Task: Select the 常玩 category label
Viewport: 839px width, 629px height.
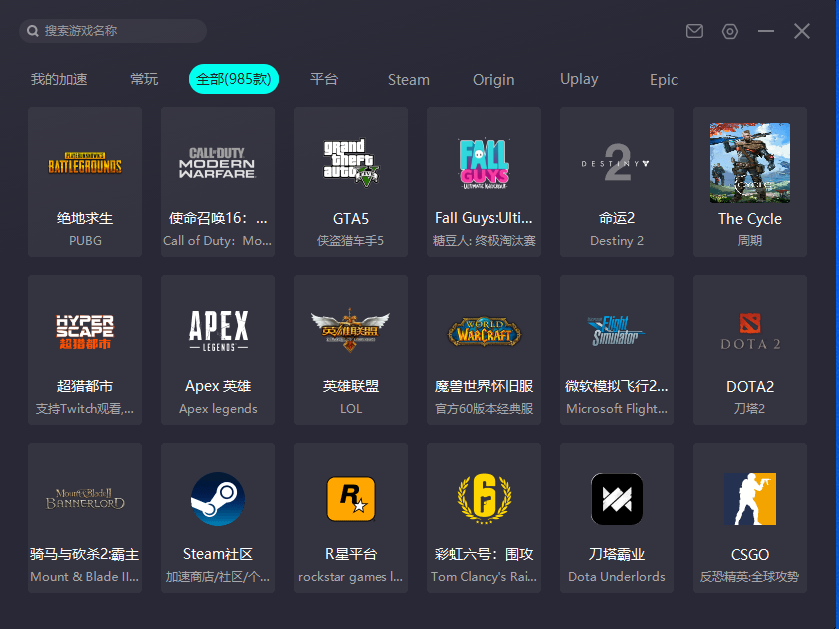Action: 144,79
